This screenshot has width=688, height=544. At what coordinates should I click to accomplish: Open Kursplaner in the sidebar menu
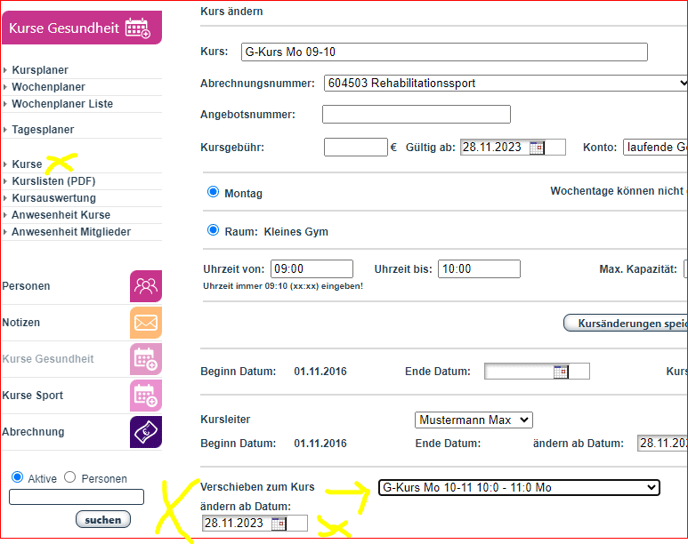[x=40, y=70]
